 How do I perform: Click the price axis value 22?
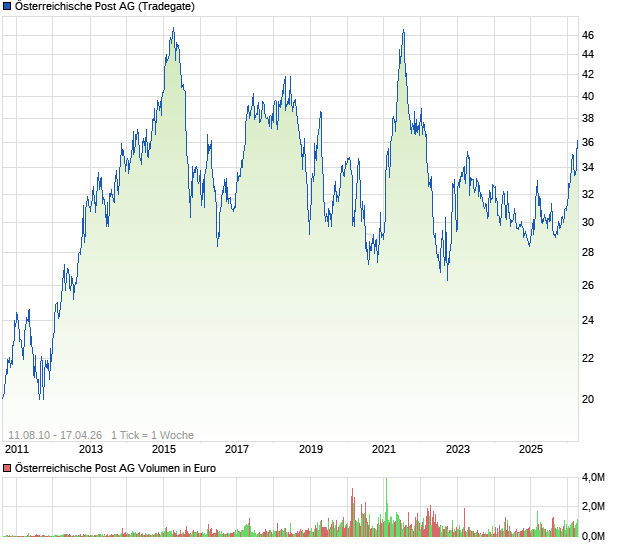pyautogui.click(x=588, y=358)
